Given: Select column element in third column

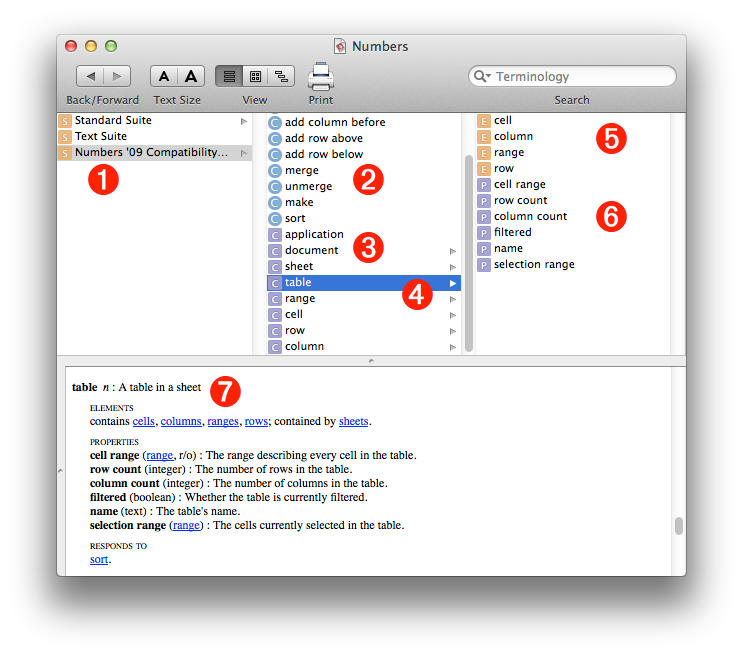Looking at the screenshot, I should point(572,136).
